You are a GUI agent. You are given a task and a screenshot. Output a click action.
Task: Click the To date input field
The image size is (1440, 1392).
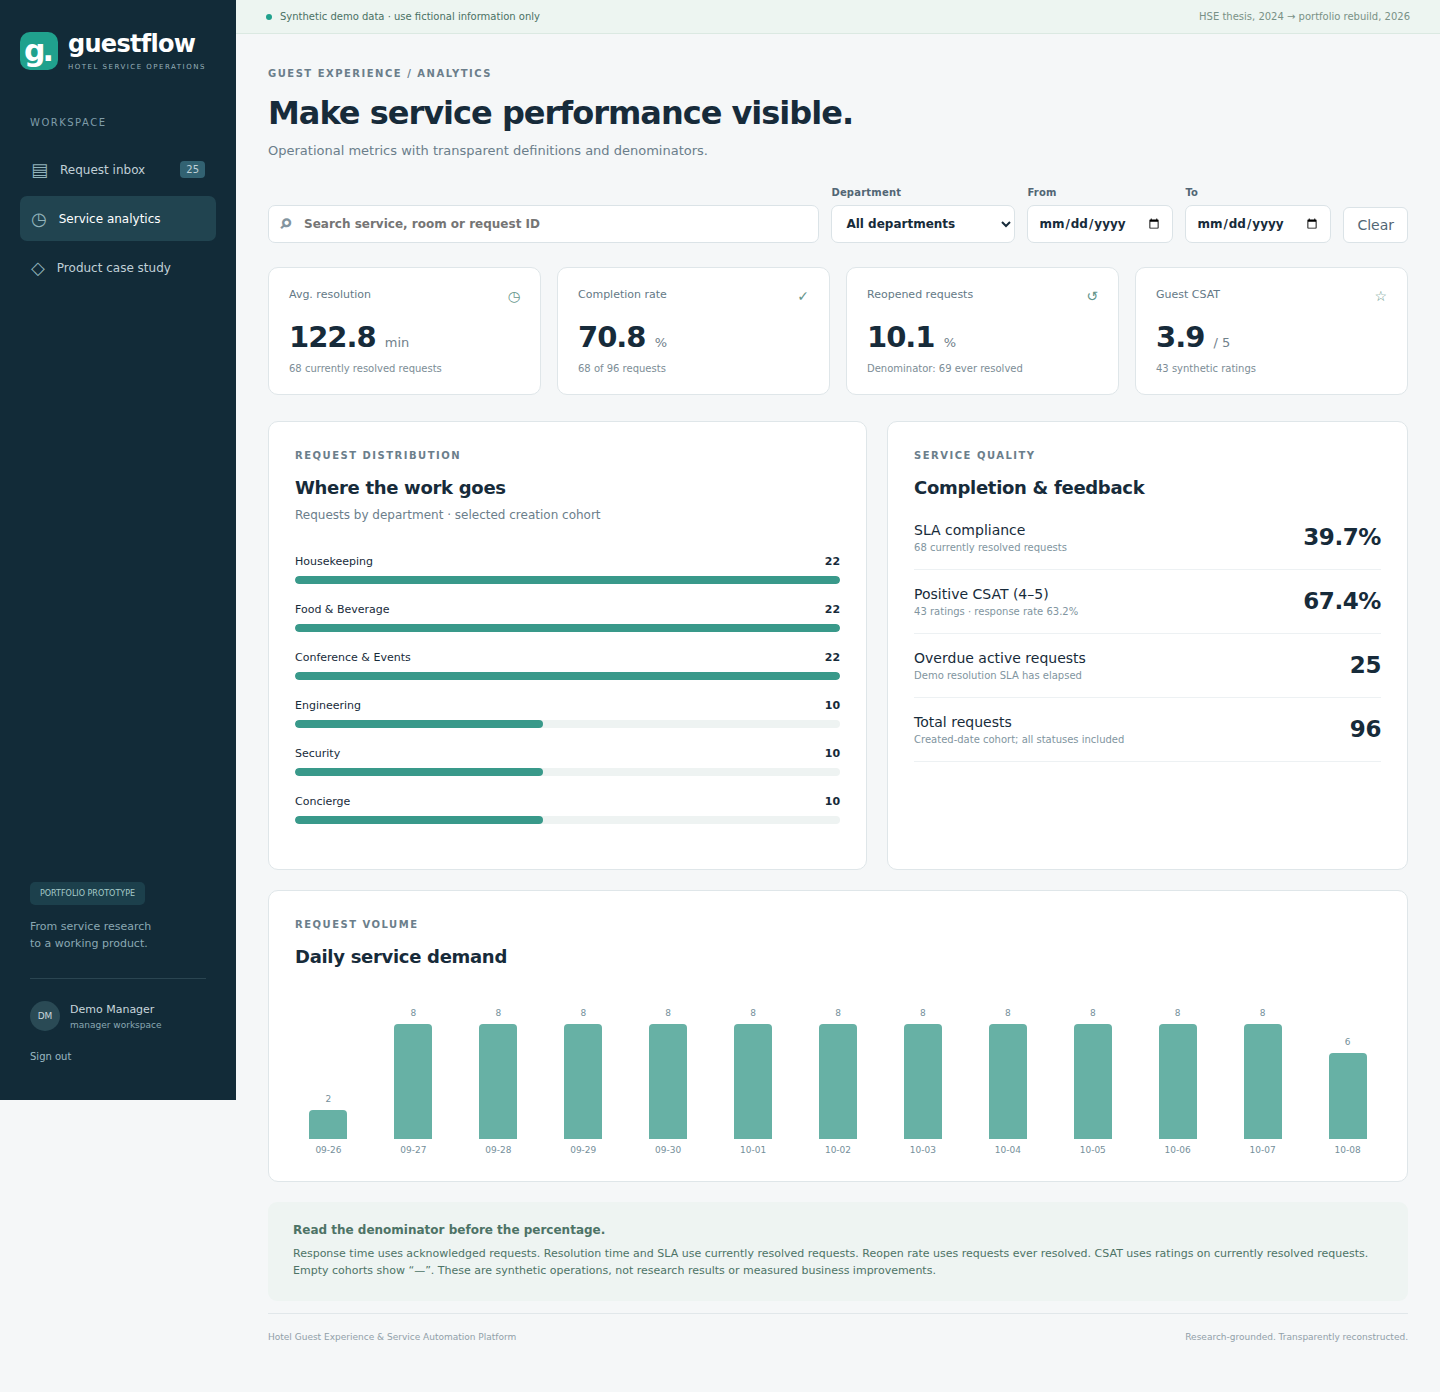click(x=1258, y=224)
